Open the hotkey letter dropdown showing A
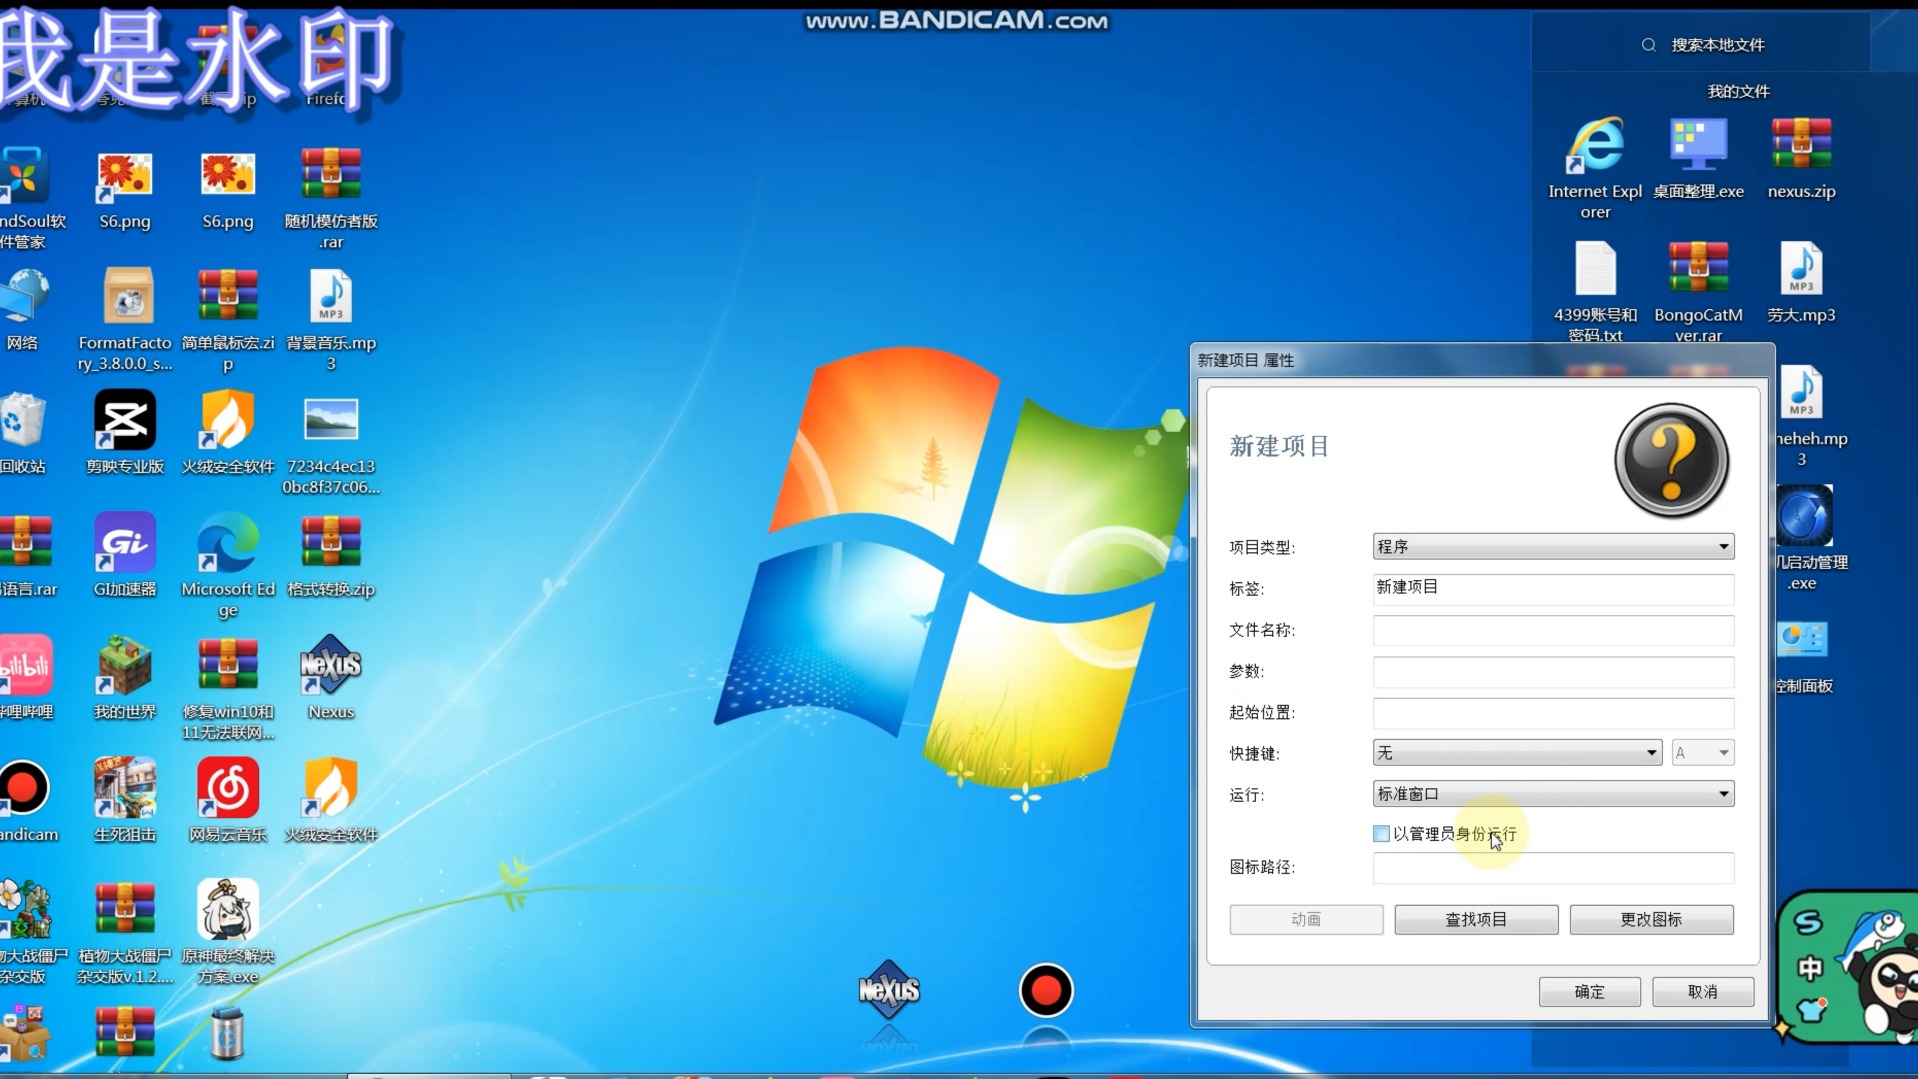This screenshot has height=1079, width=1918. click(1703, 753)
